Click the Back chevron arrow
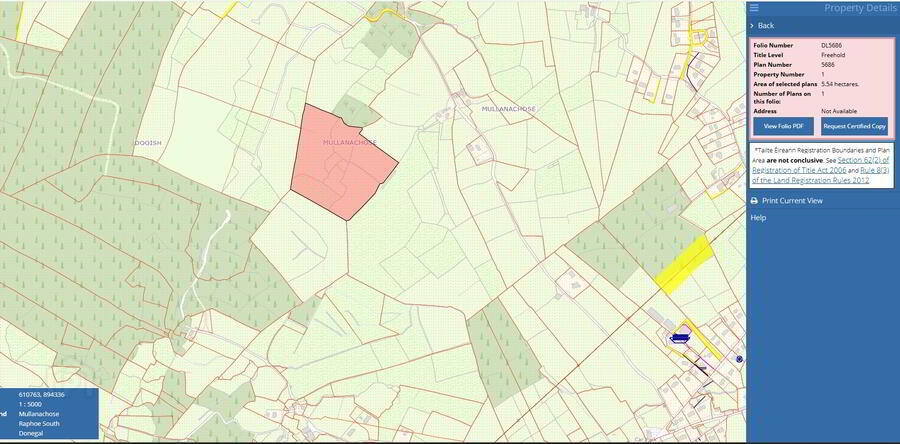The width and height of the screenshot is (900, 444). [752, 26]
